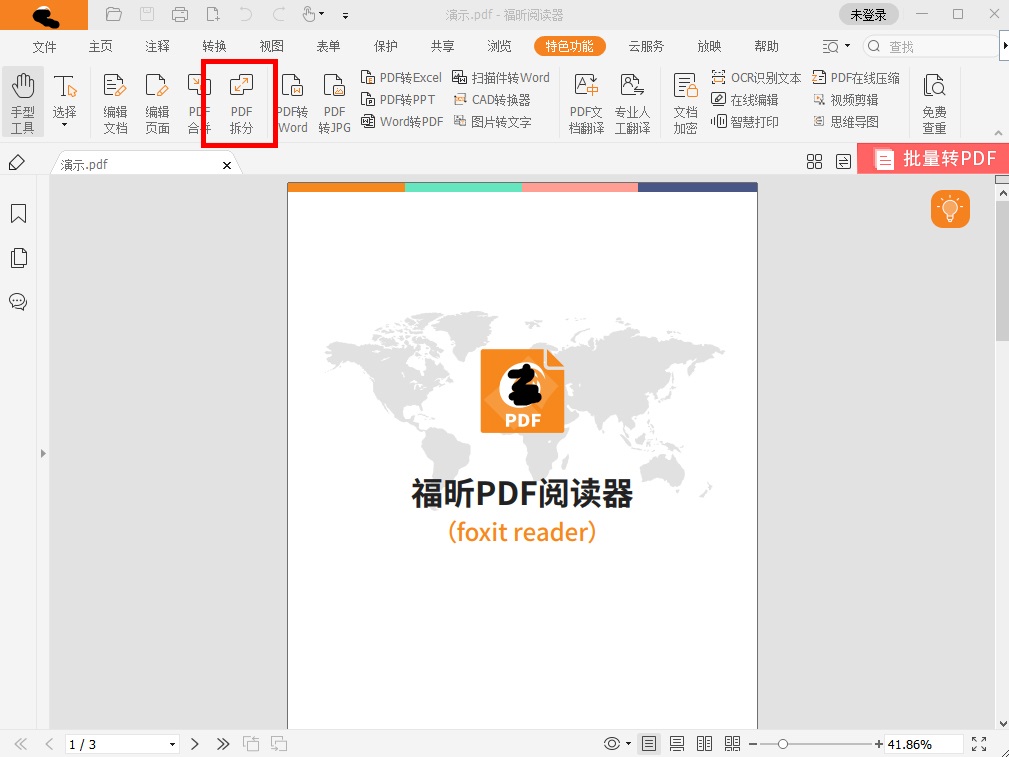This screenshot has height=757, width=1009.
Task: Open smart print (智慧打印)
Action: click(745, 122)
